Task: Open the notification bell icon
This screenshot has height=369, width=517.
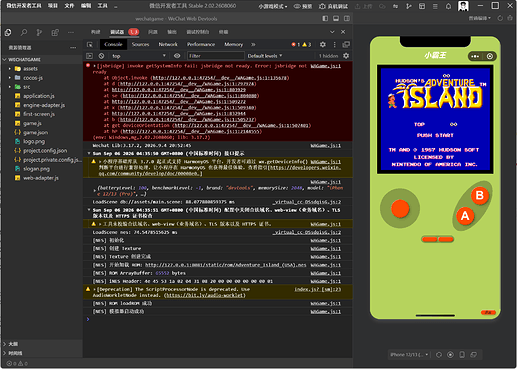Action: click(448, 6)
